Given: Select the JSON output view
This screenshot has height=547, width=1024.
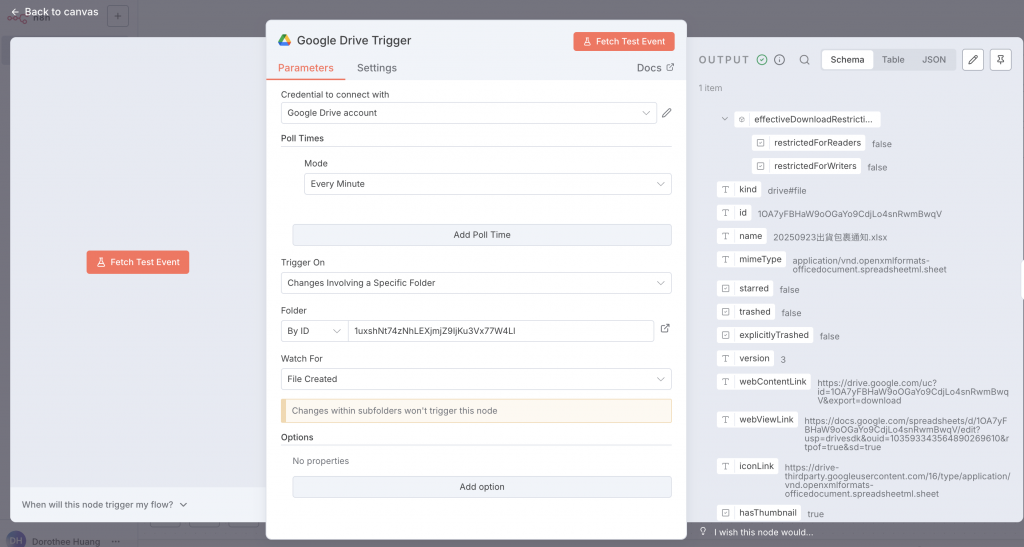Looking at the screenshot, I should [934, 59].
